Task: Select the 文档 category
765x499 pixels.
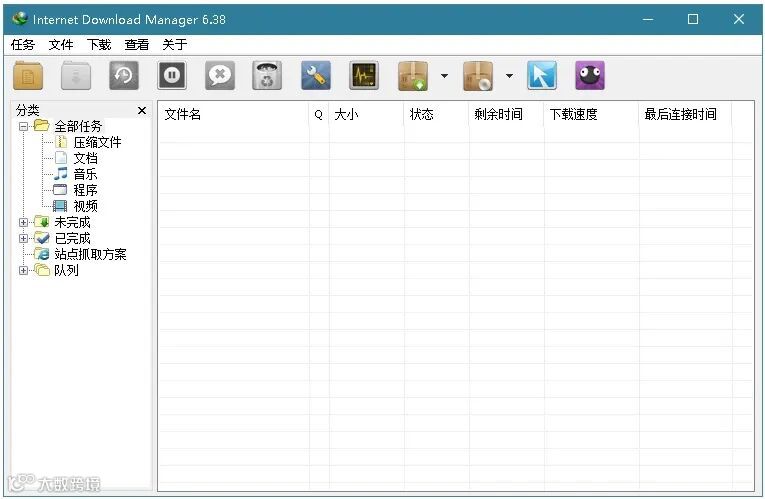Action: [85, 158]
